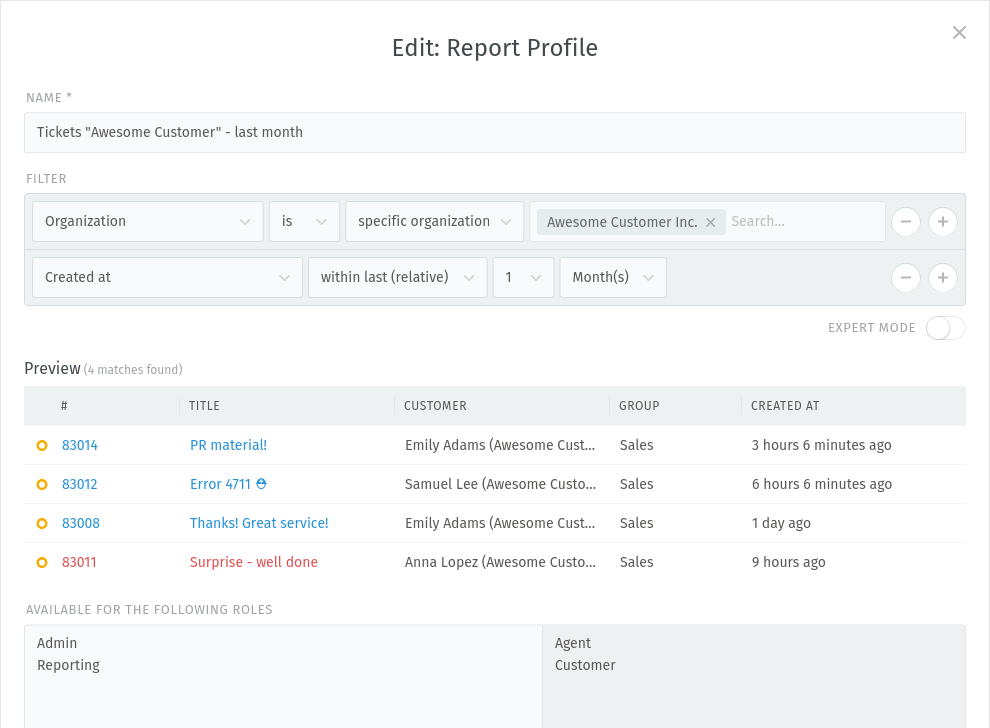Open the 'is' operator dropdown

[x=304, y=222]
